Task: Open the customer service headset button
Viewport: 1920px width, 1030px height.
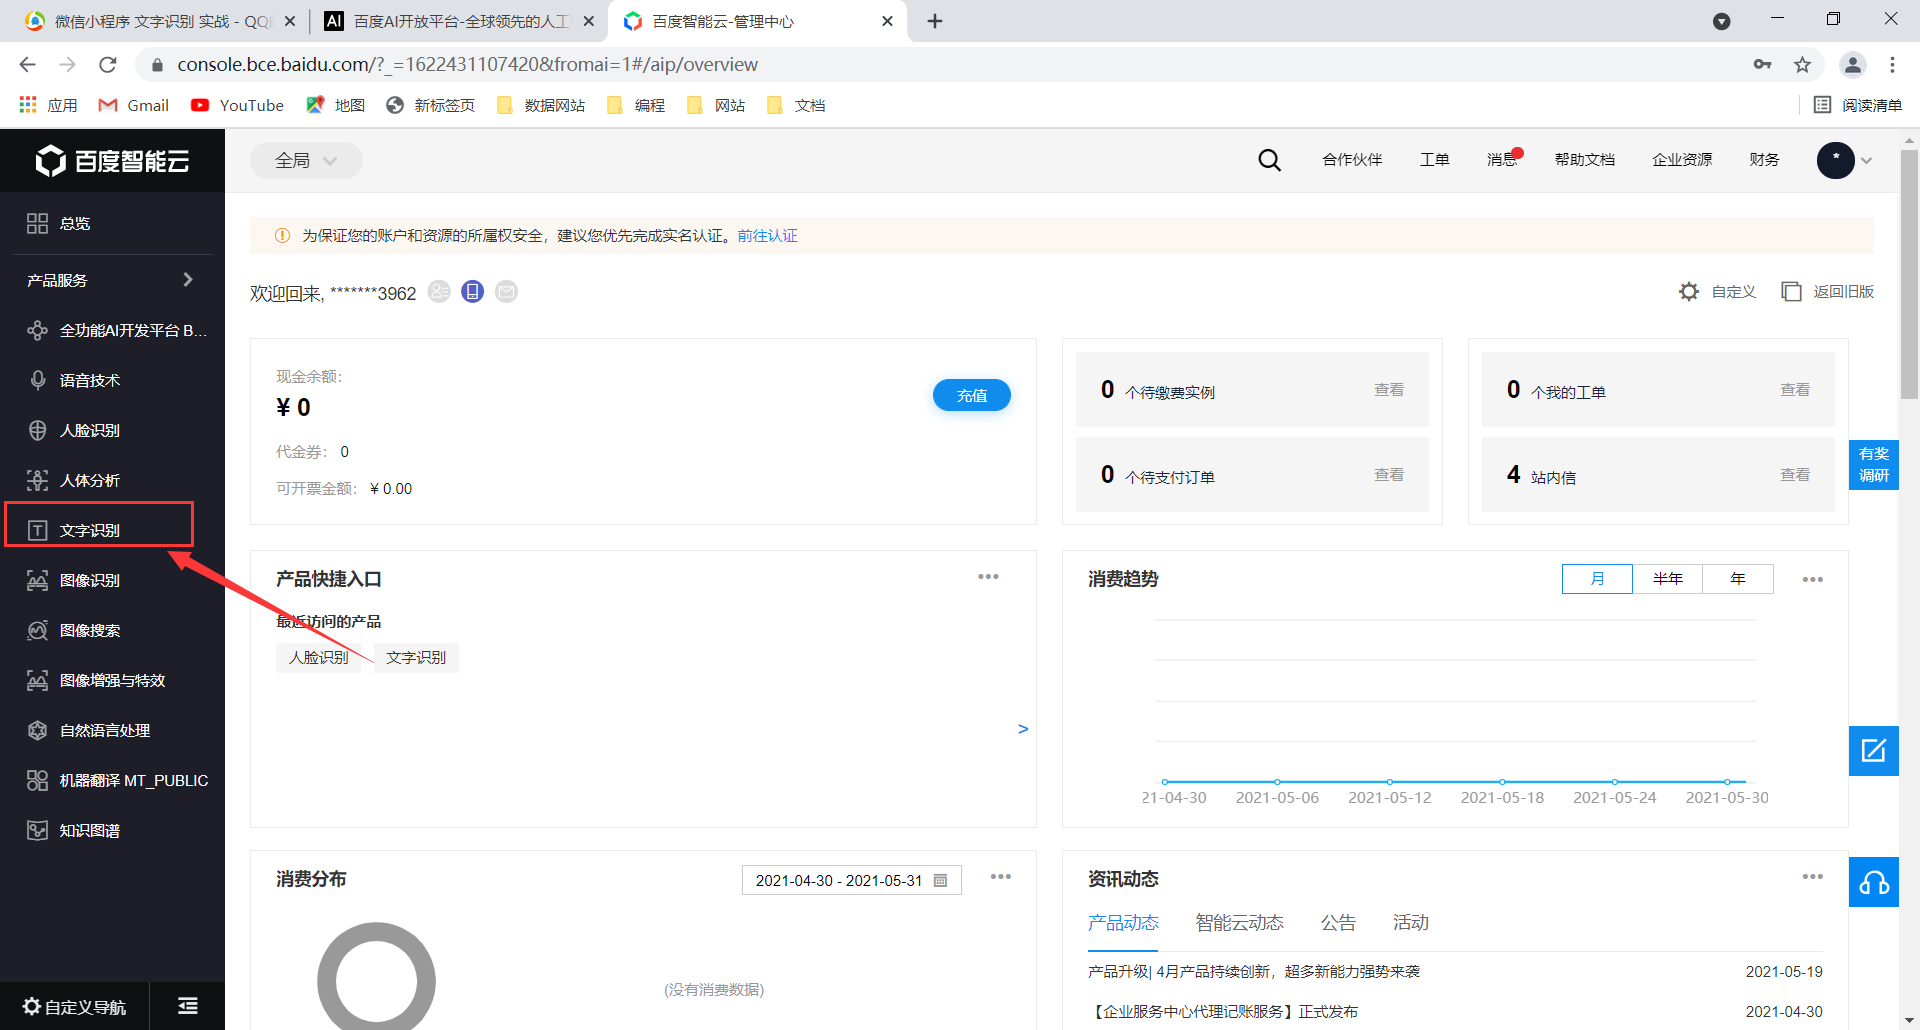Action: coord(1873,882)
